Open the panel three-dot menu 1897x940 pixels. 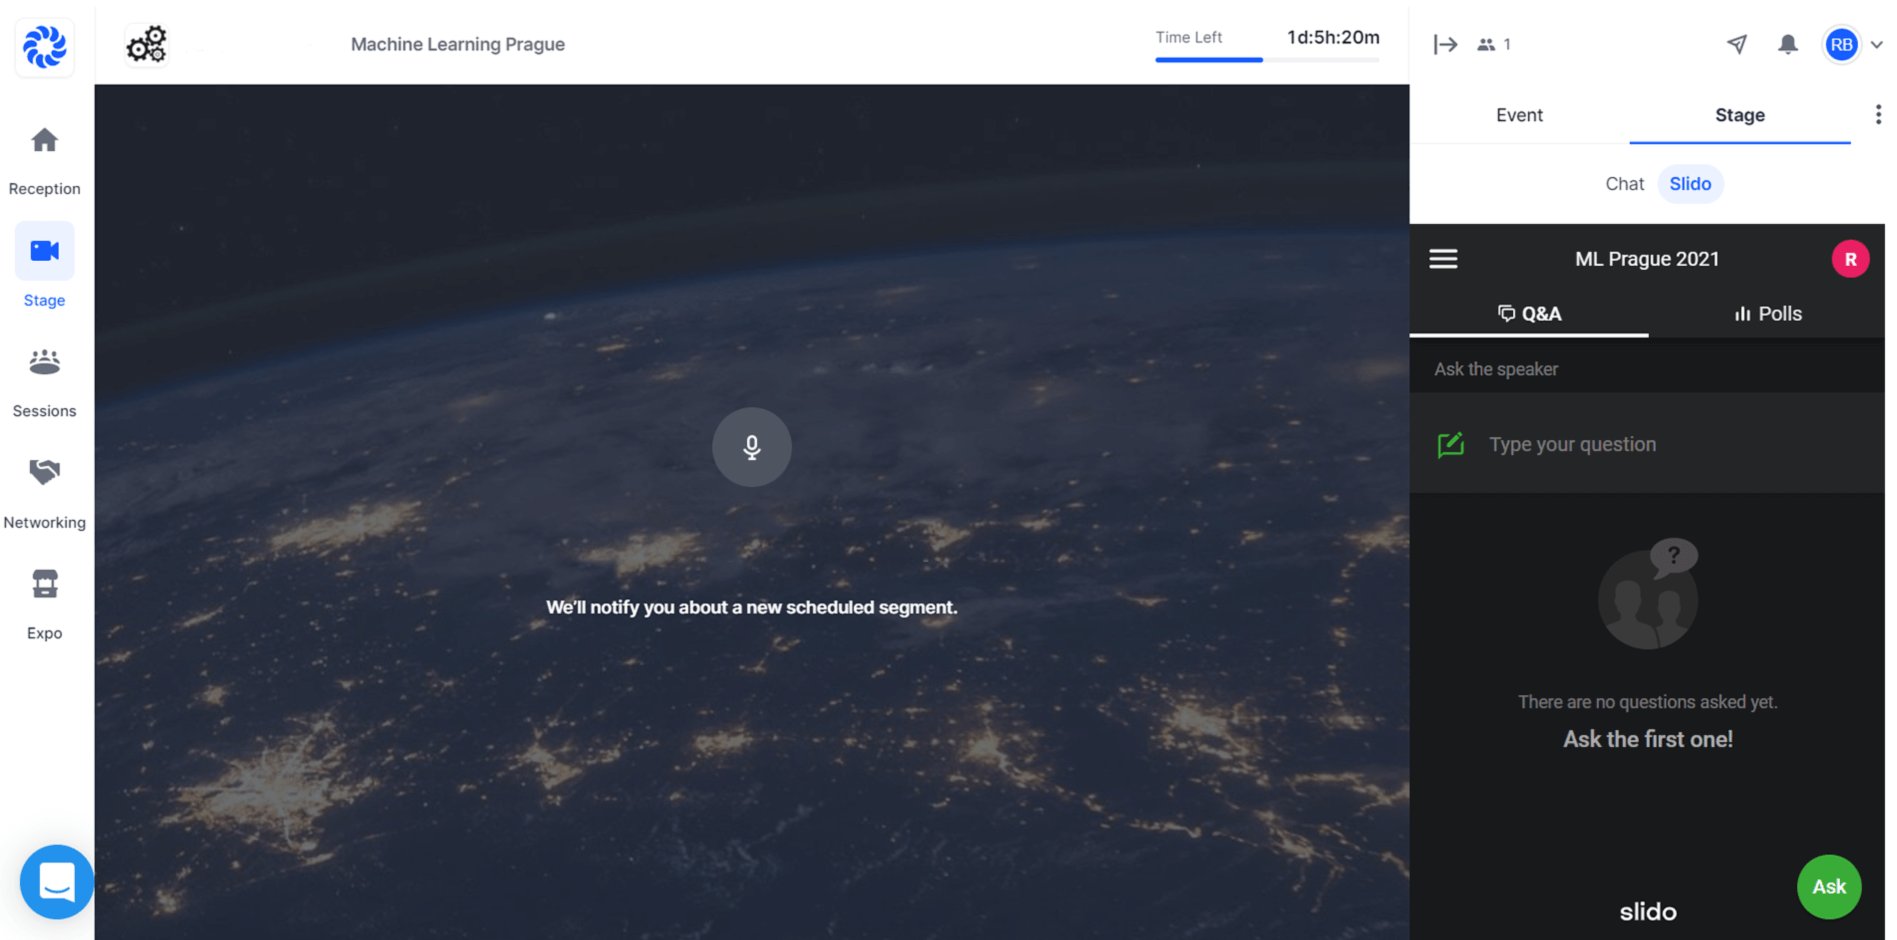1878,115
